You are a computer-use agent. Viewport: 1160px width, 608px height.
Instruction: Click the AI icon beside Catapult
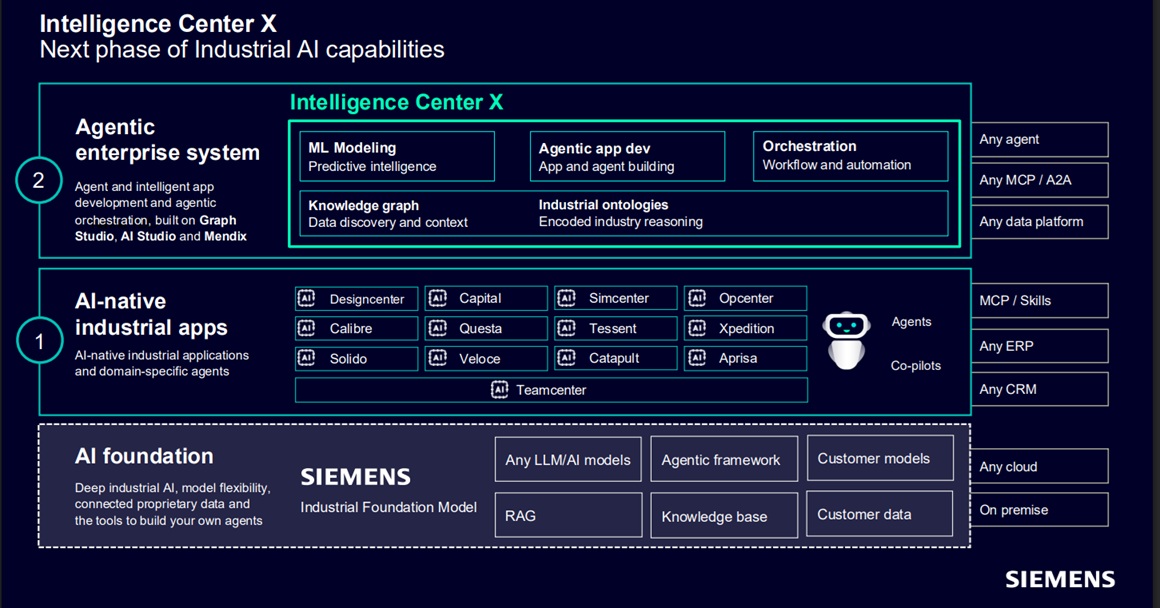[567, 358]
